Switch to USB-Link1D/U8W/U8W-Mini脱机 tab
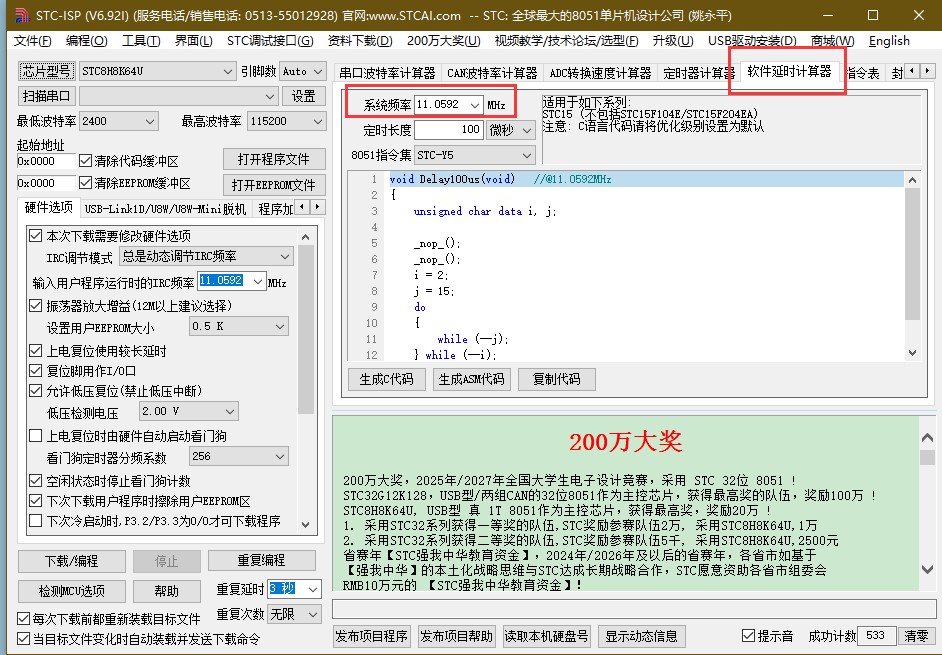The width and height of the screenshot is (942, 655). pos(165,209)
